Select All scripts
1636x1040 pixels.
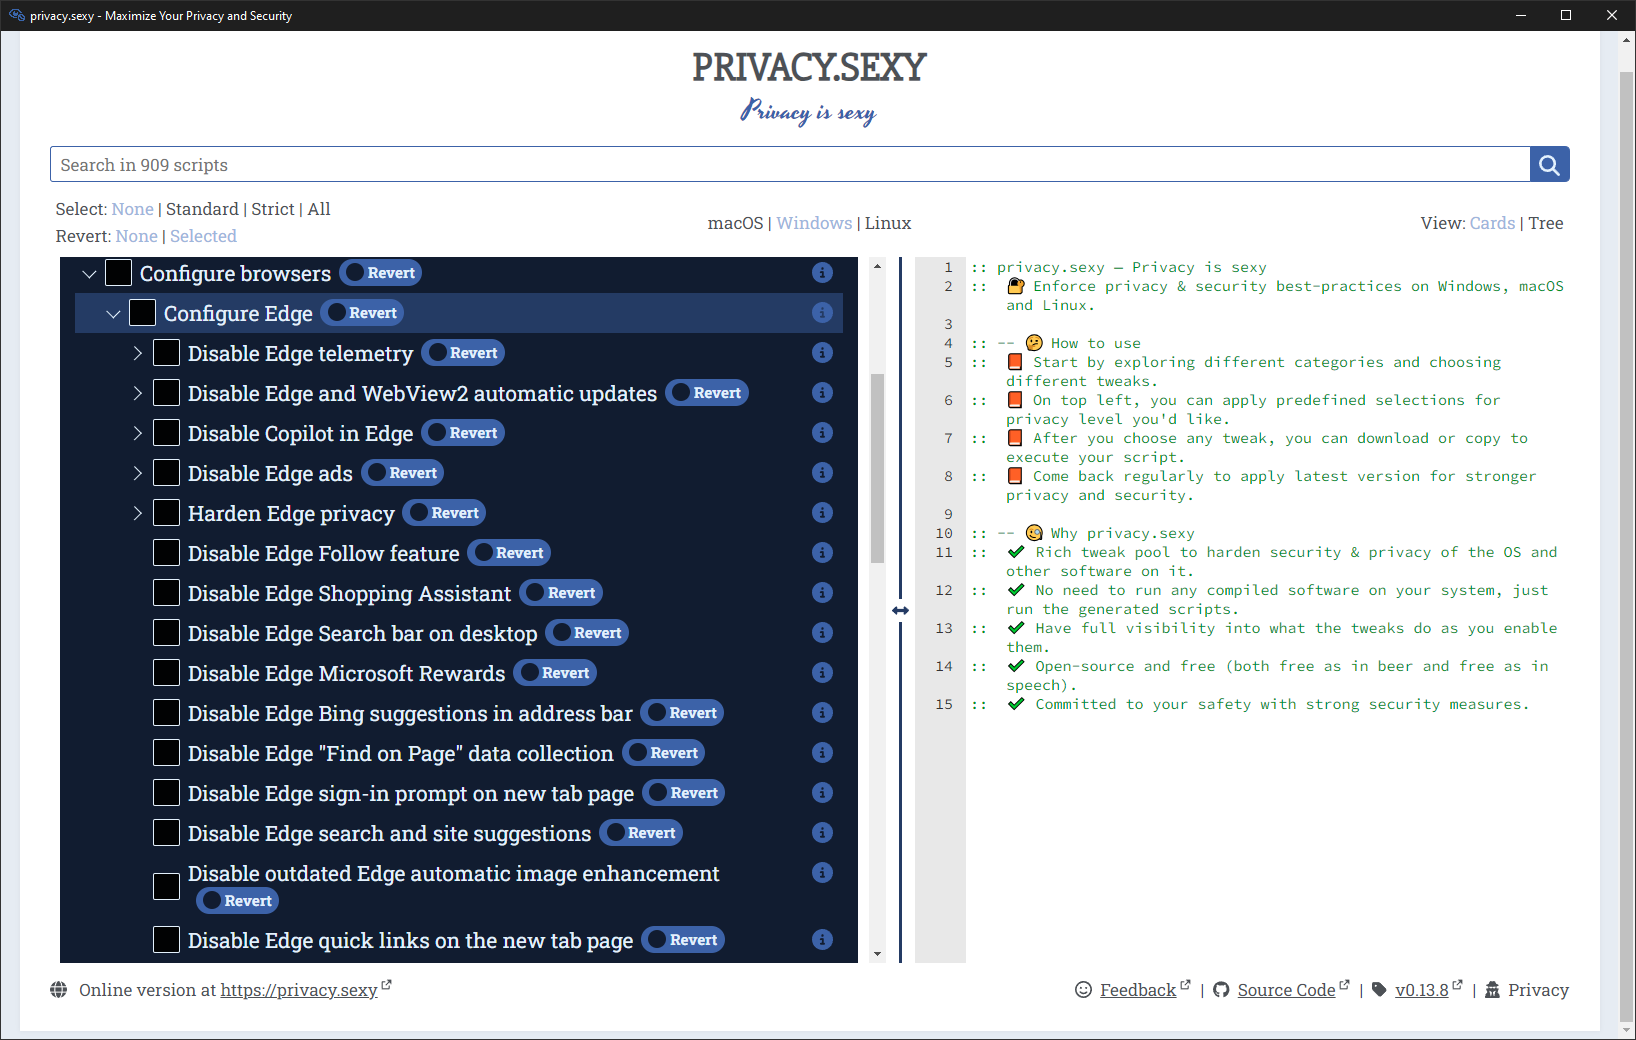pos(319,209)
